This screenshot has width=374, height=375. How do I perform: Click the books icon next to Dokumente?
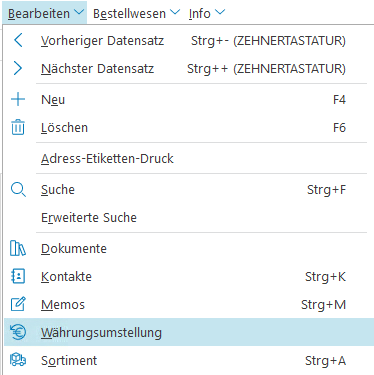pos(18,248)
